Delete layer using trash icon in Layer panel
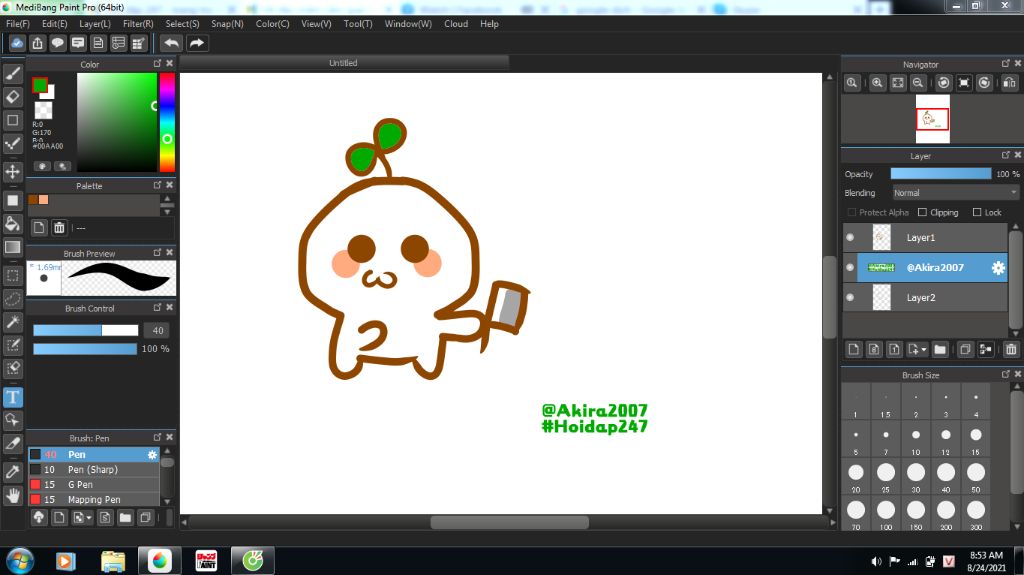1024x575 pixels. click(x=1011, y=349)
